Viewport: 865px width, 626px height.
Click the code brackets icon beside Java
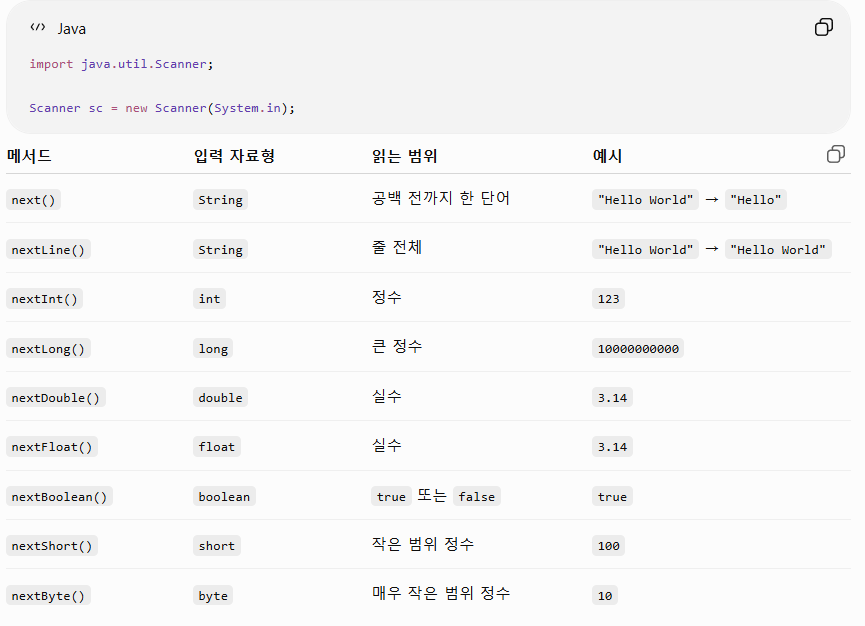(38, 27)
